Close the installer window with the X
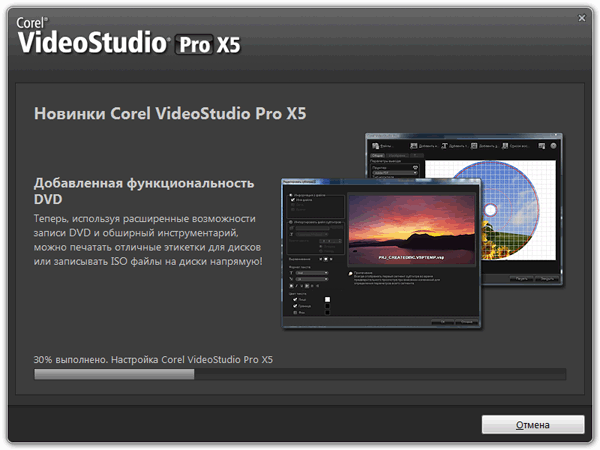Screen dimensions: 600x450 click(x=582, y=18)
